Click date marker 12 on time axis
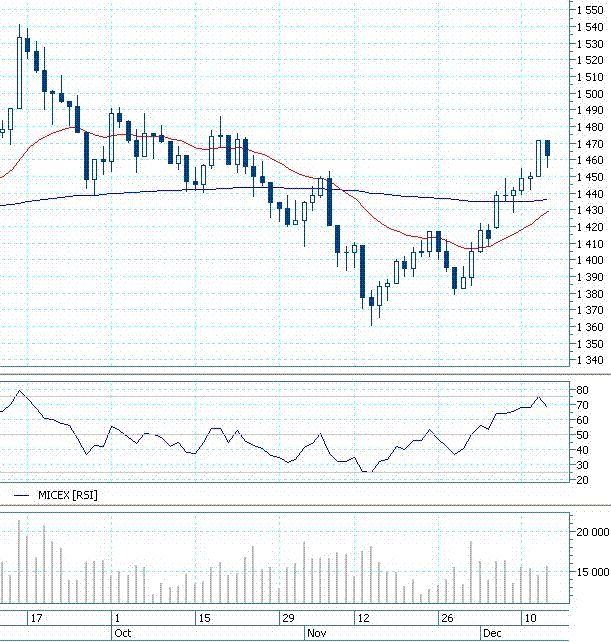The width and height of the screenshot is (611, 642). point(364,618)
